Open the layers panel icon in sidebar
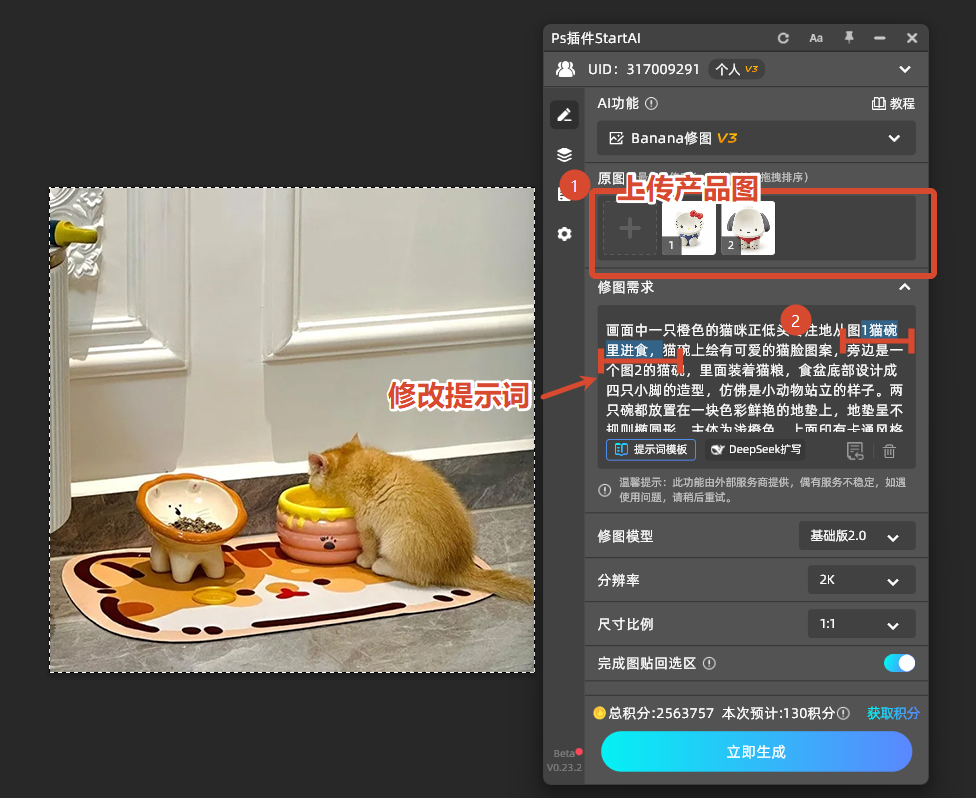The width and height of the screenshot is (976, 798). (564, 154)
